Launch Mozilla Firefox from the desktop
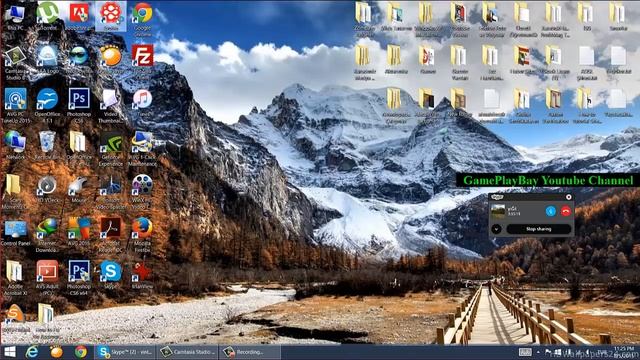The width and height of the screenshot is (640, 360). pyautogui.click(x=142, y=235)
